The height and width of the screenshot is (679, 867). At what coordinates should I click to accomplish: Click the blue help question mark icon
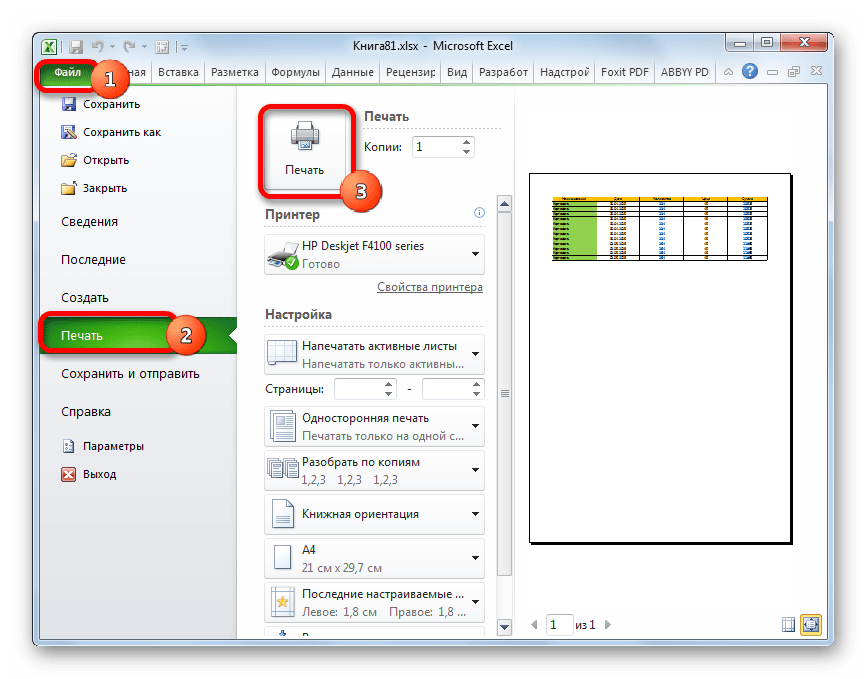pyautogui.click(x=750, y=71)
